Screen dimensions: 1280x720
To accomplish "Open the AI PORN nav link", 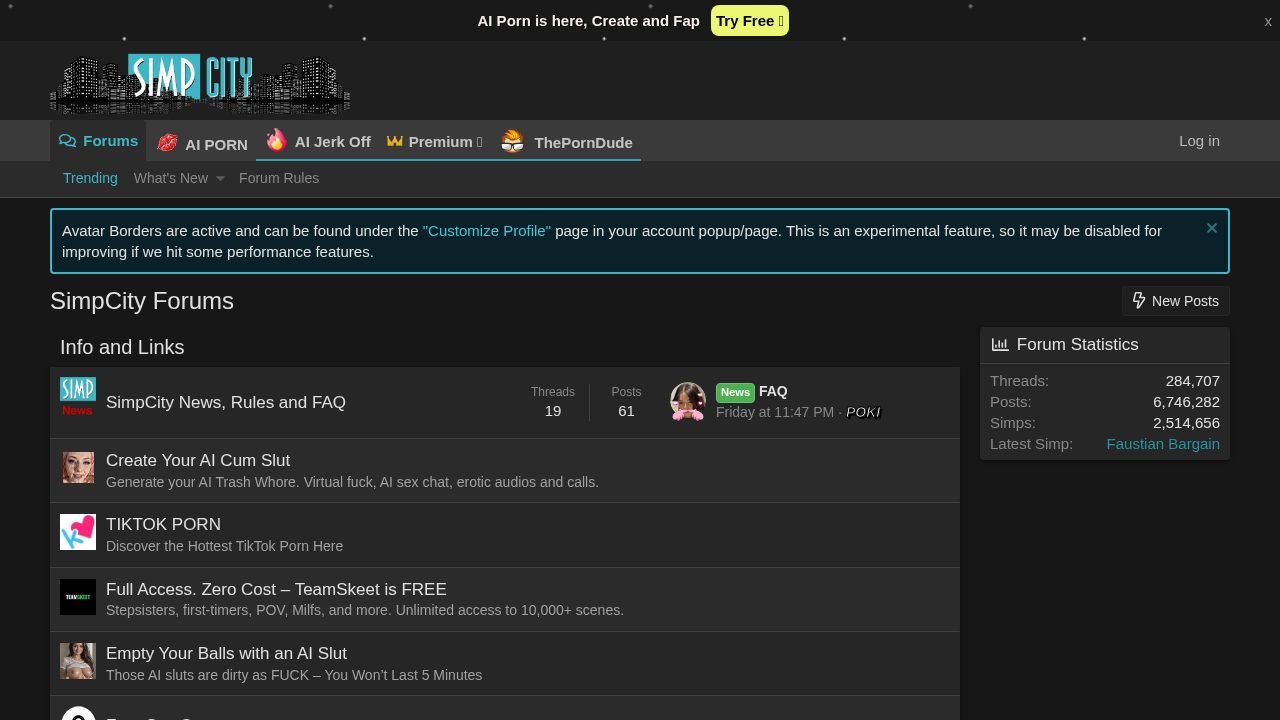I will [x=216, y=144].
